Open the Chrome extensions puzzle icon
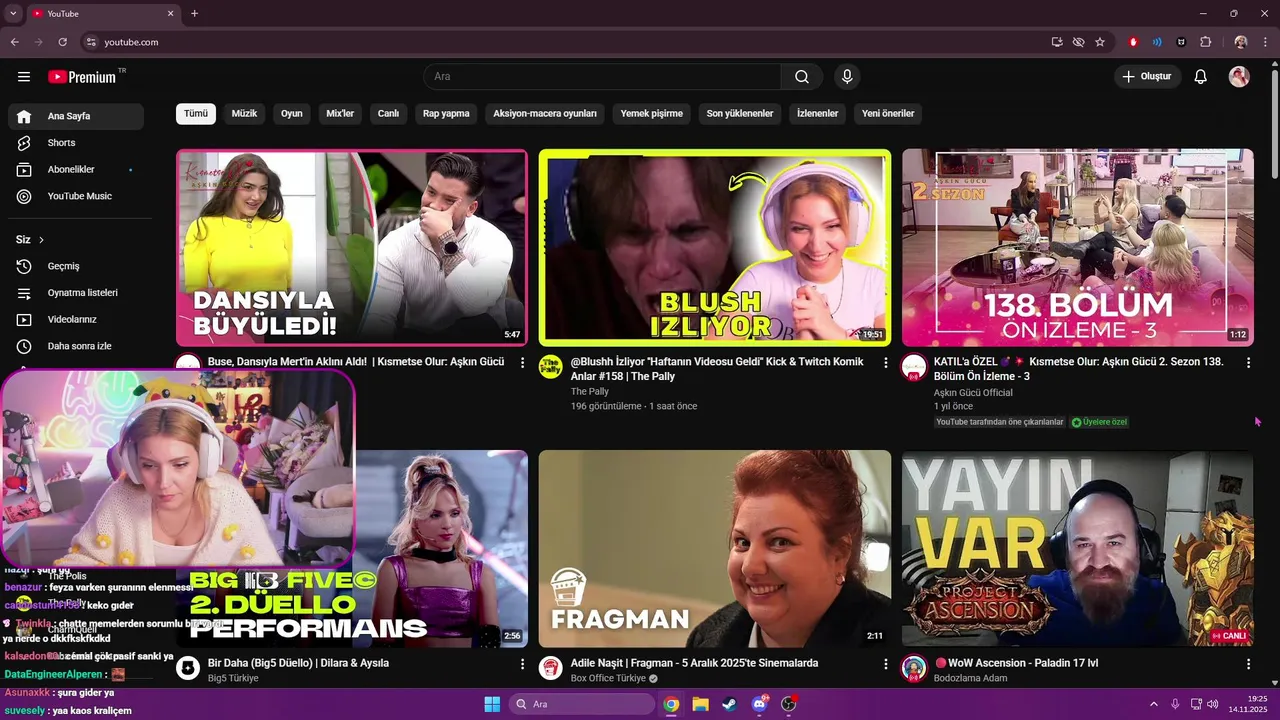This screenshot has height=720, width=1280. click(1205, 42)
